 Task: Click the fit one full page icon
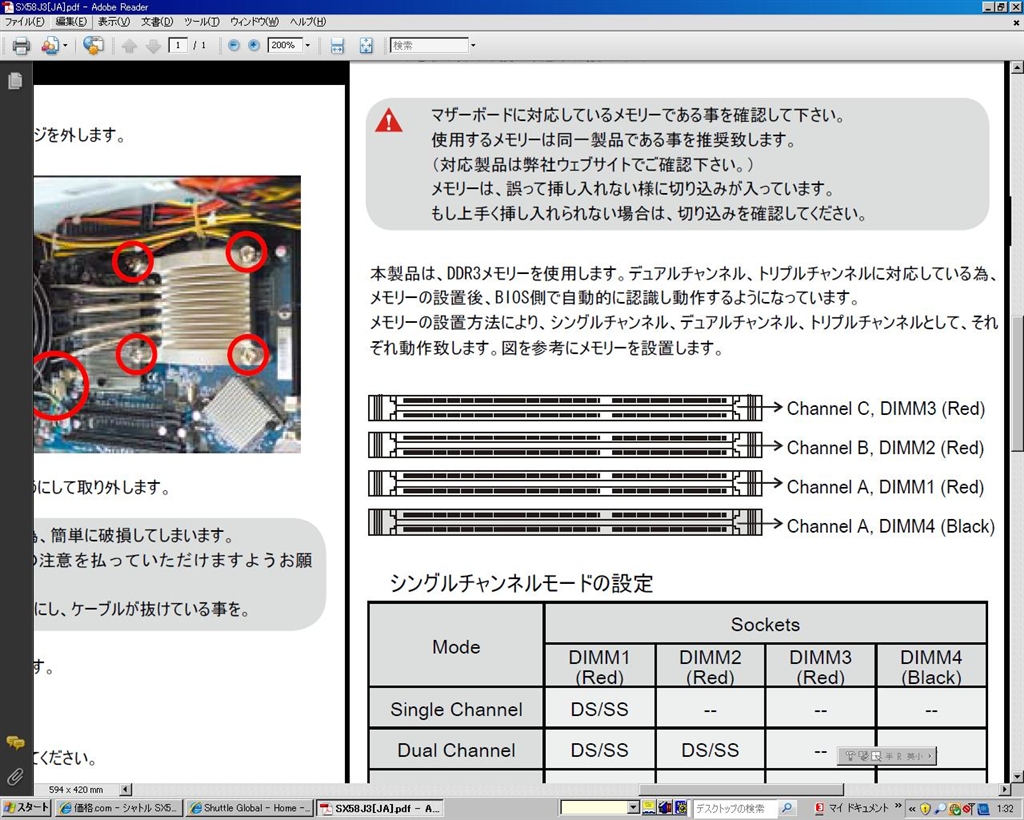[x=366, y=46]
